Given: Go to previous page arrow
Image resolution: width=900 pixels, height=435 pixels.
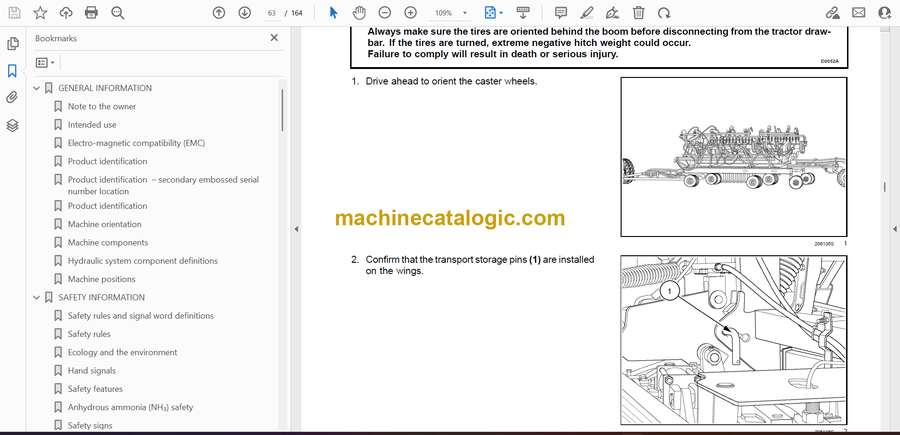Looking at the screenshot, I should [x=219, y=13].
